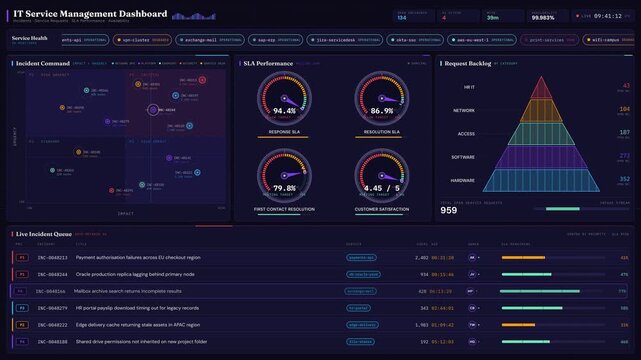The image size is (641, 360).
Task: Open the payments-api service tag in the queue
Action: (x=361, y=258)
